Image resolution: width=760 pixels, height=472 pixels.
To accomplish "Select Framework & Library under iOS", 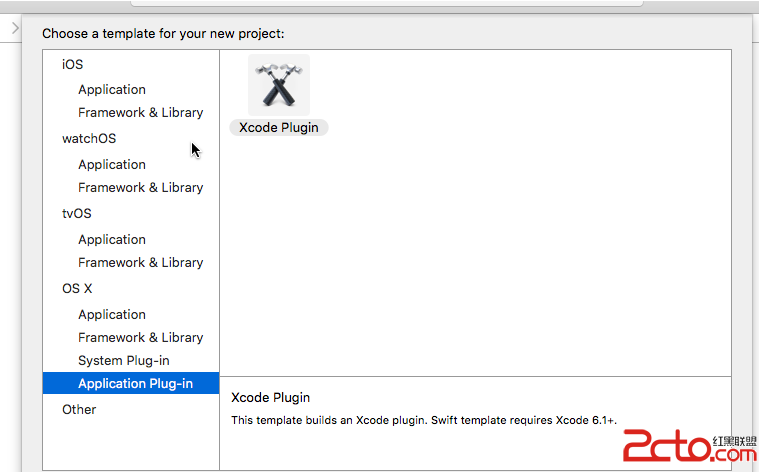I will (141, 112).
